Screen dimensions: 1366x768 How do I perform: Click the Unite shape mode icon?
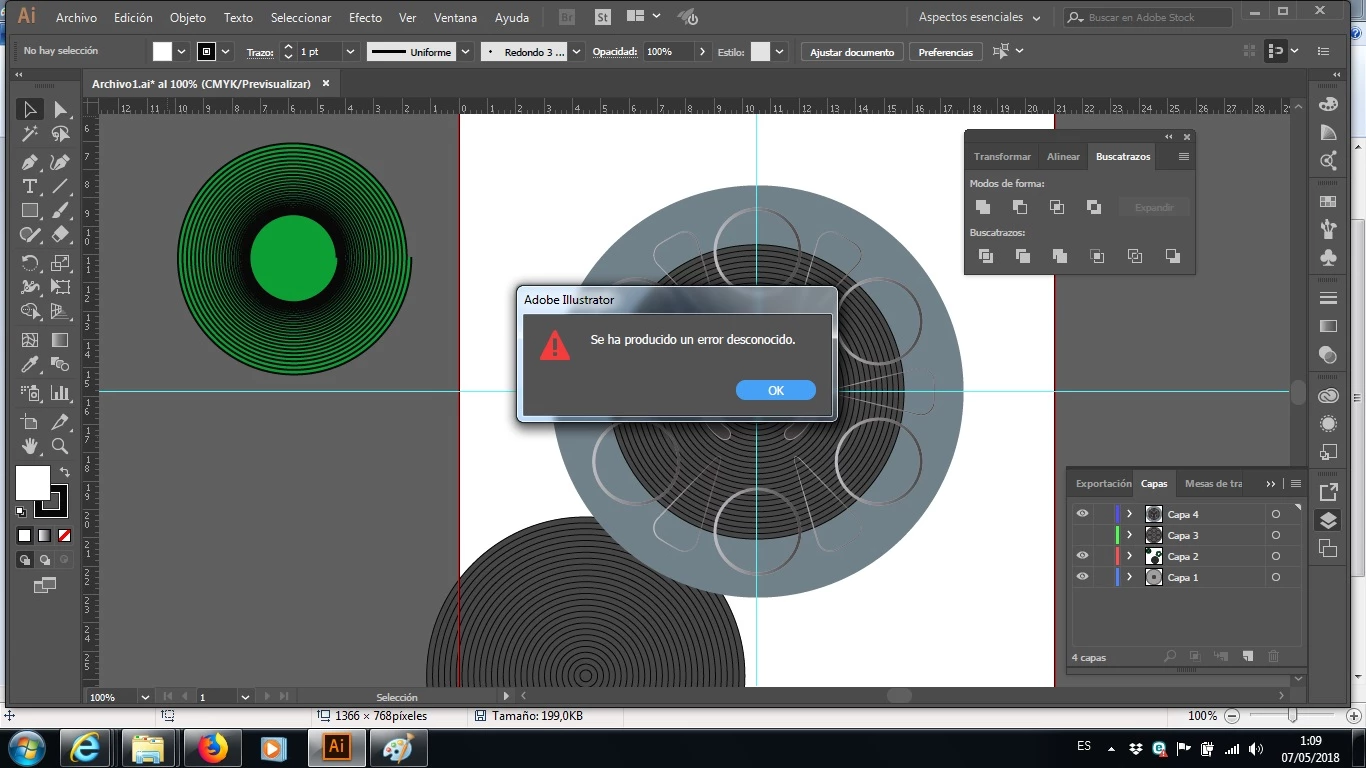pyautogui.click(x=983, y=207)
